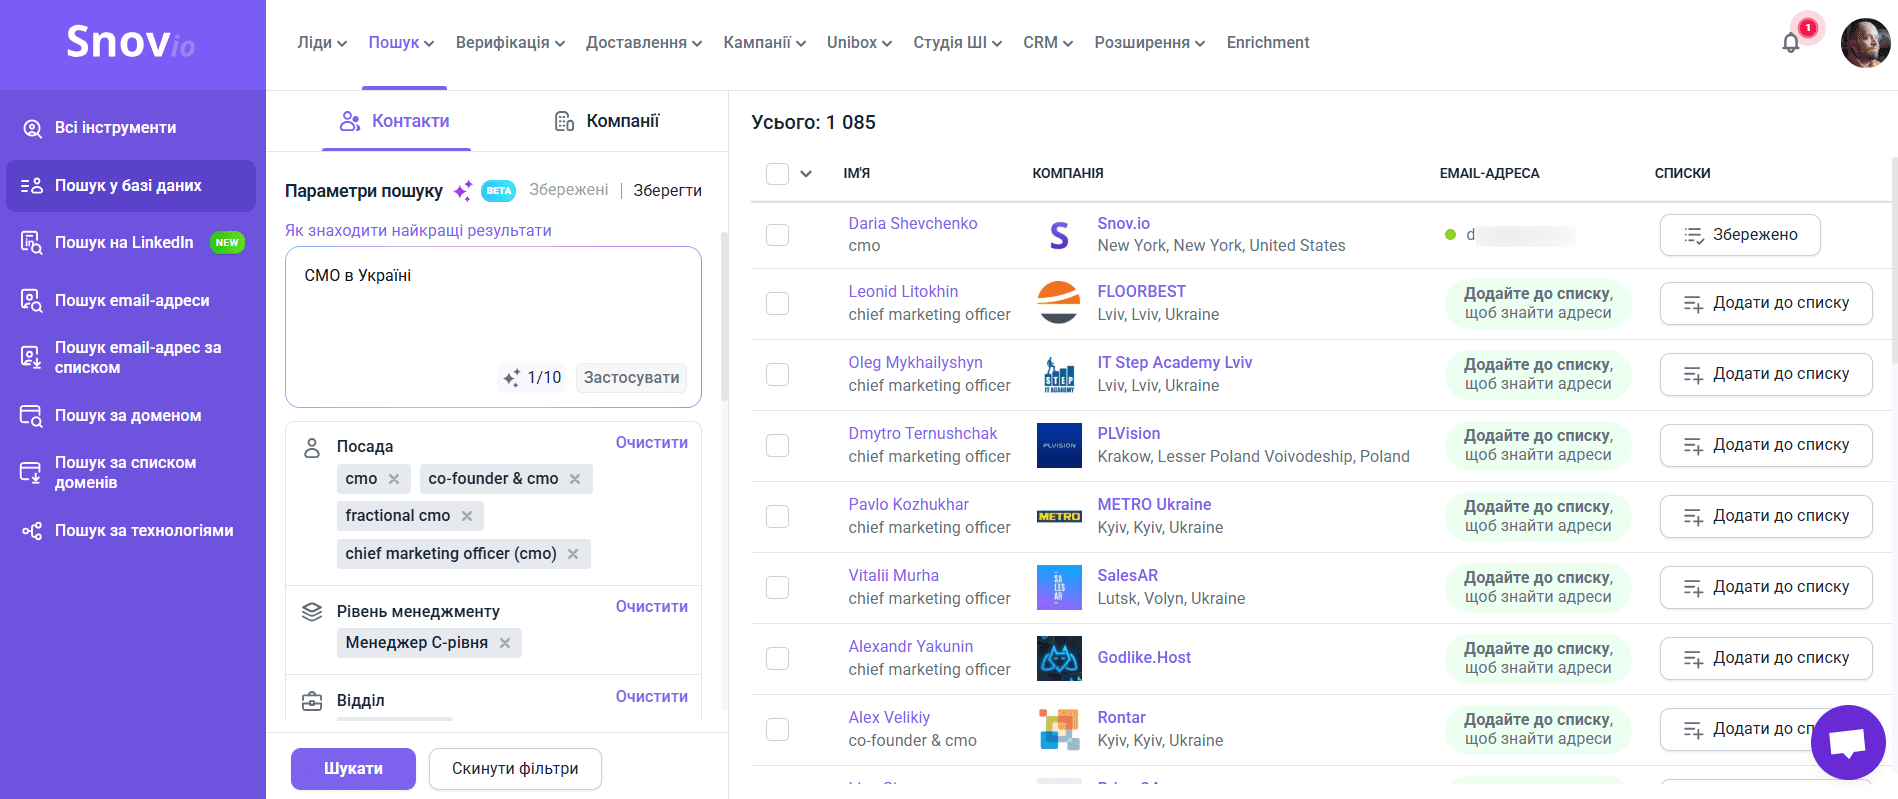Screen dimensions: 1898x799
Task: Click Snov.io company logo in results
Action: [x=1059, y=235]
